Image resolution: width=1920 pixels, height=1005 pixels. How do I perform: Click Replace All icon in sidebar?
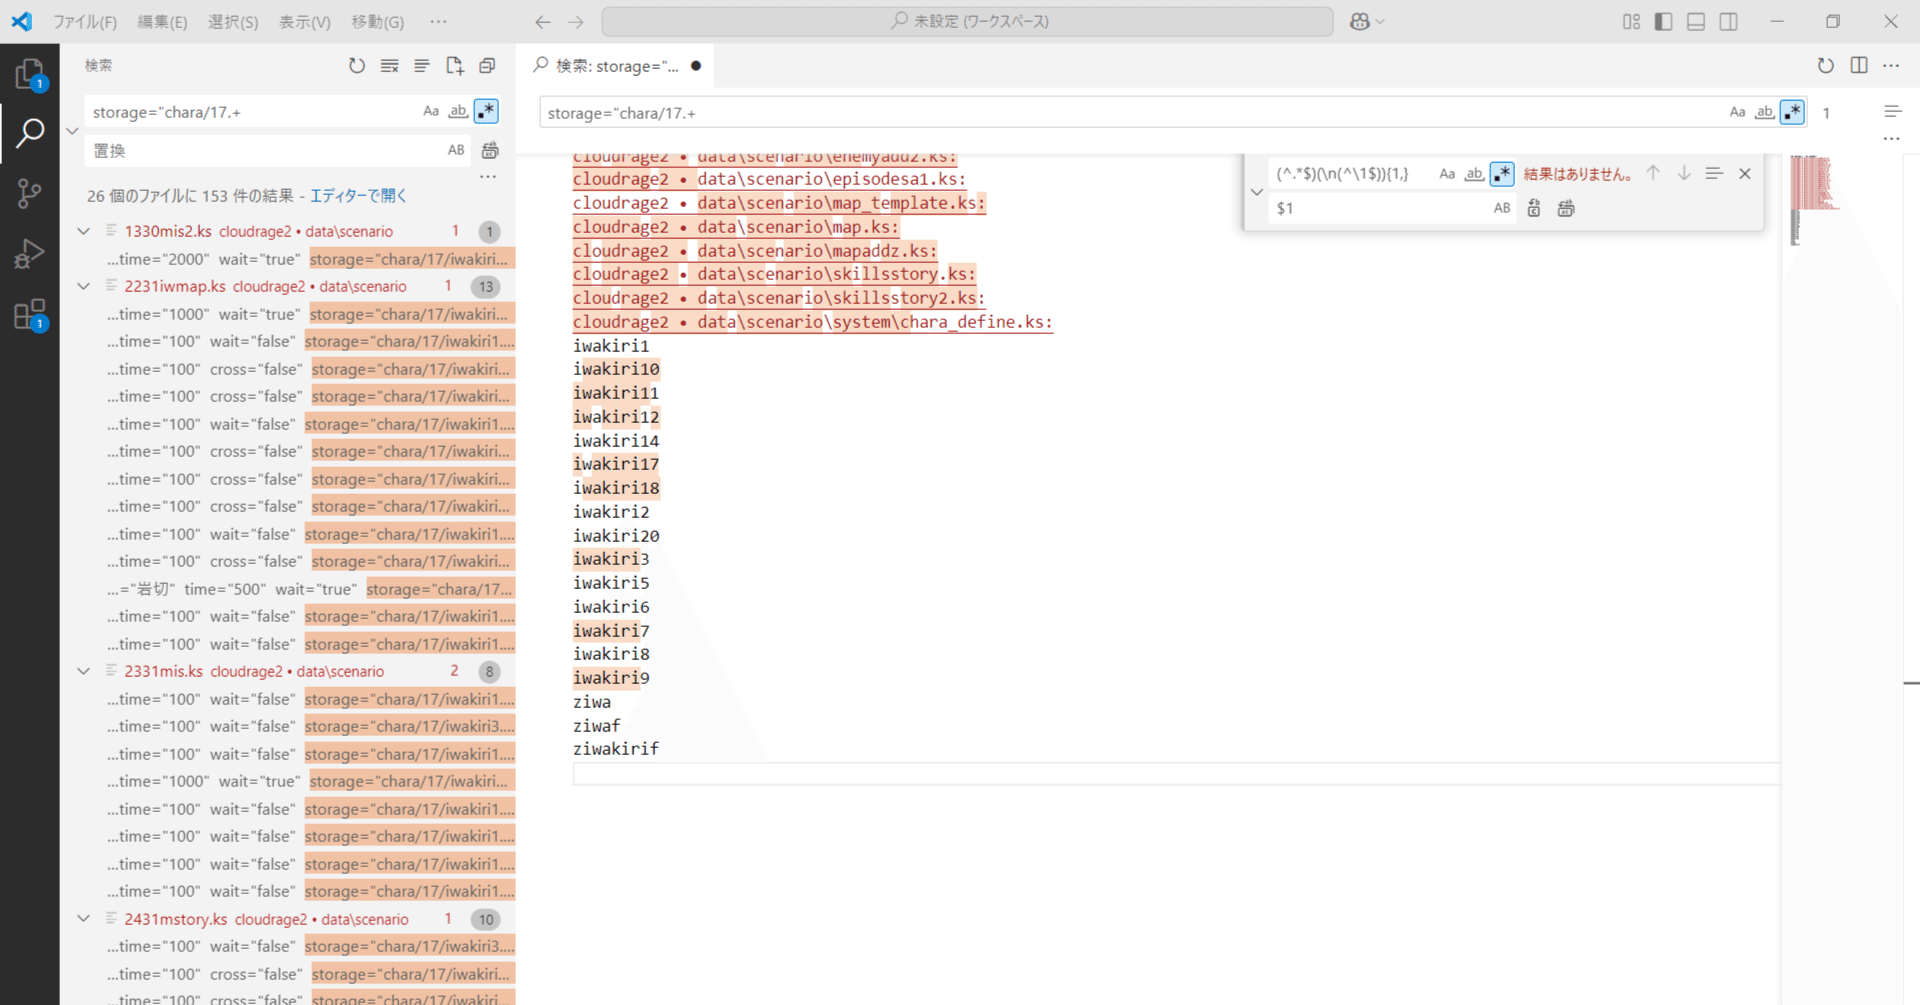click(490, 150)
